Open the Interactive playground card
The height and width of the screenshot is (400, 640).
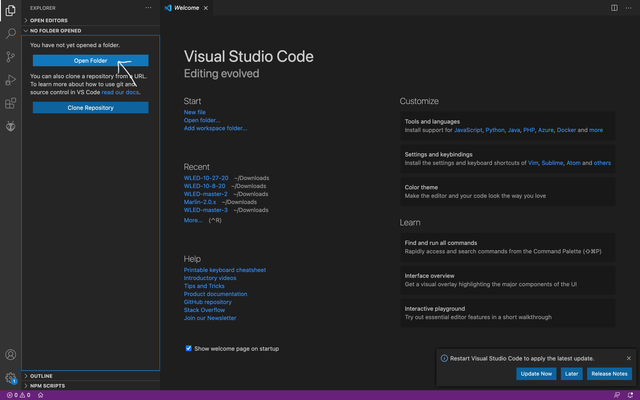[x=508, y=313]
